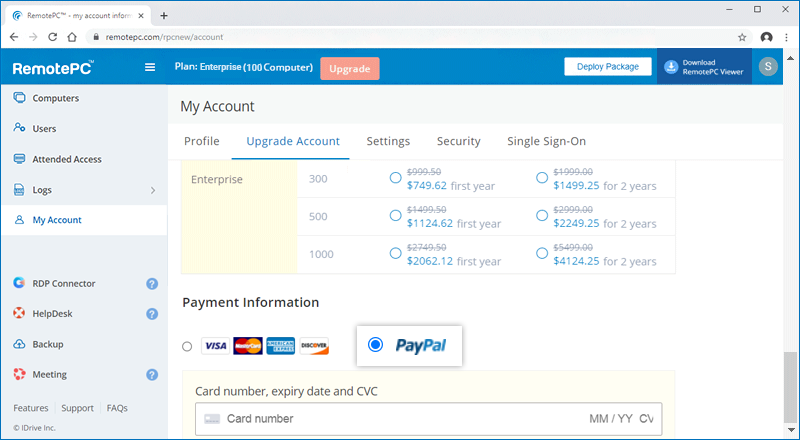Click the page scrollbar thumb
This screenshot has width=800, height=440.
[790, 386]
